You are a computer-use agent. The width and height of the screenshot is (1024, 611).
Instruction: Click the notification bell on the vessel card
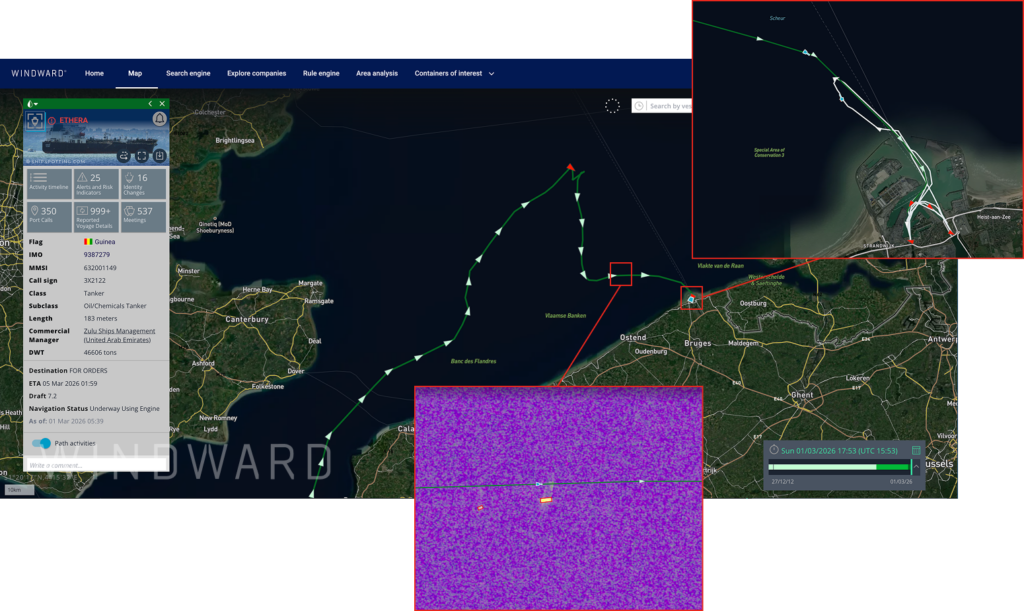(x=159, y=120)
